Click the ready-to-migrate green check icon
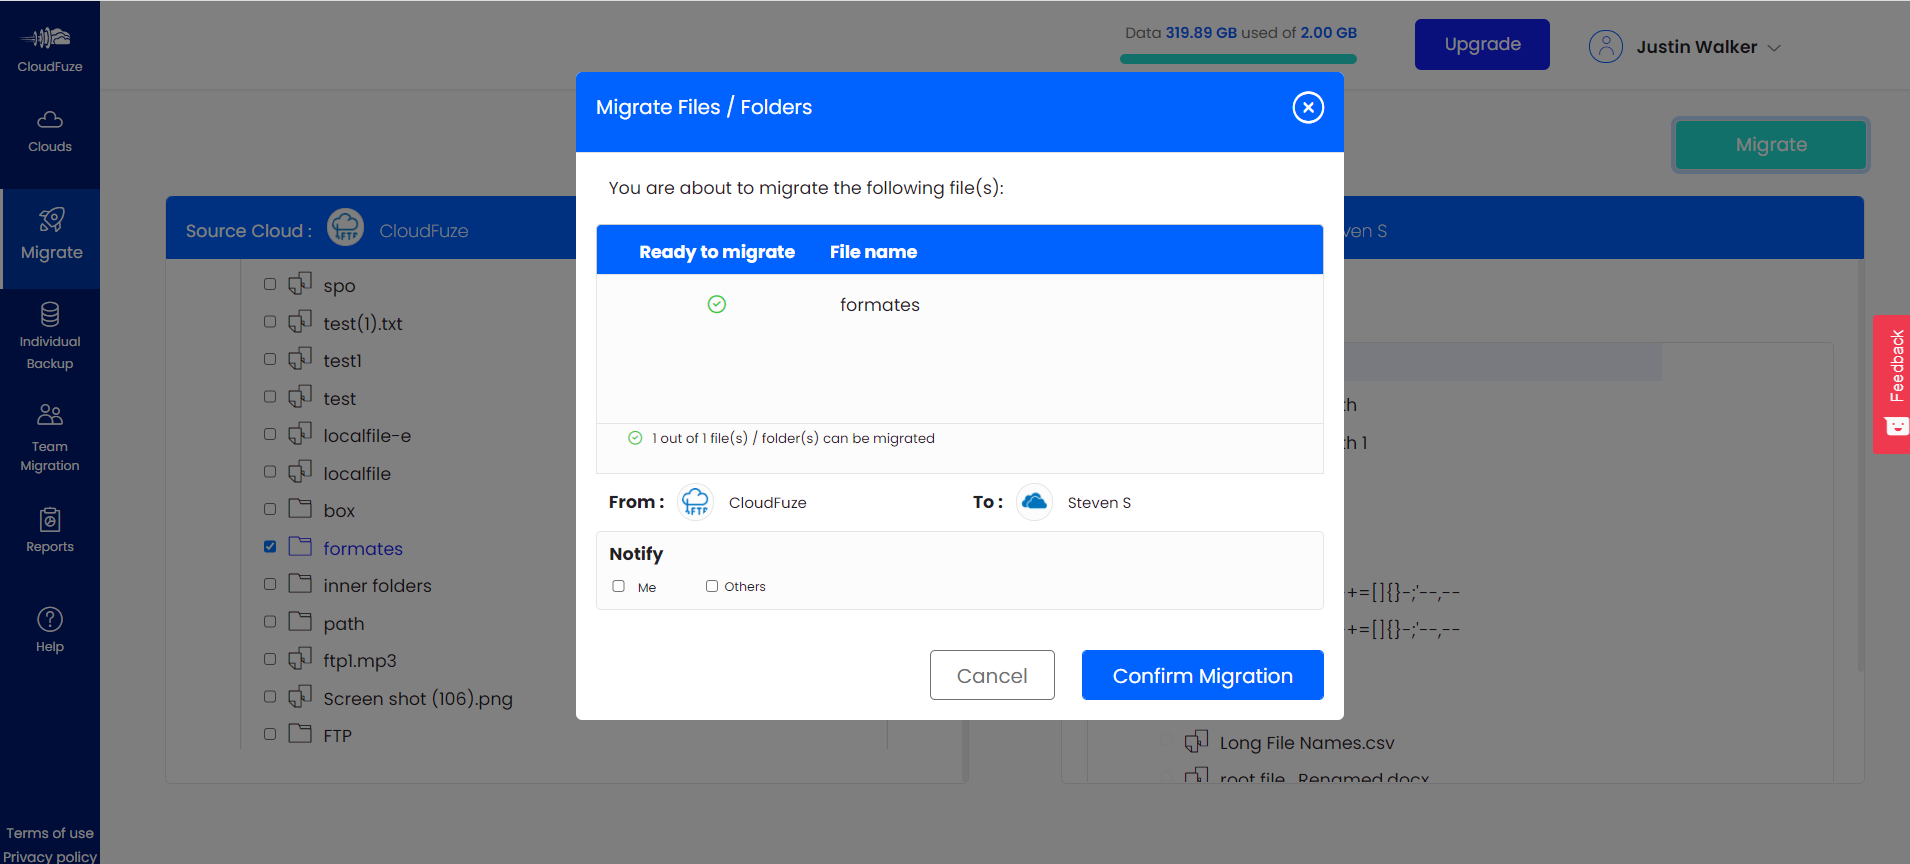1910x864 pixels. 717,304
